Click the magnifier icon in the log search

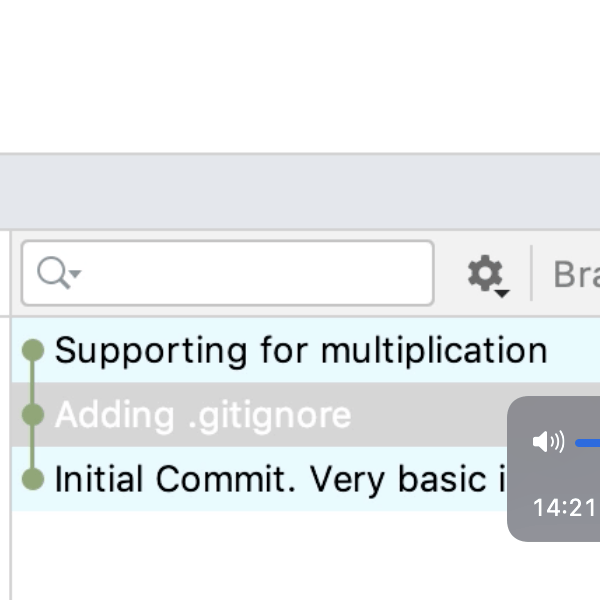52,271
